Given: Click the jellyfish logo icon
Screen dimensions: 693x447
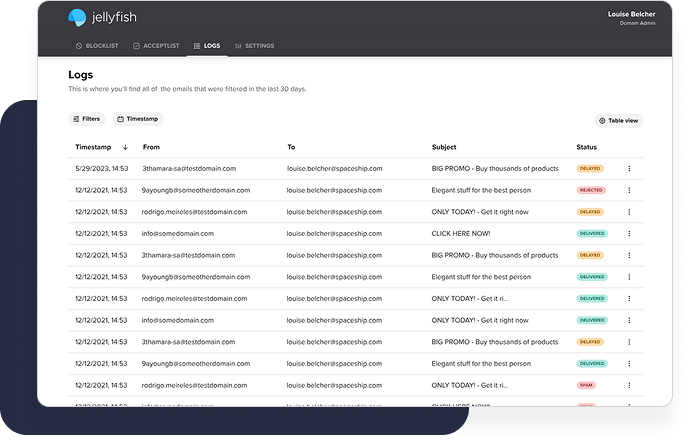Looking at the screenshot, I should click(x=77, y=17).
